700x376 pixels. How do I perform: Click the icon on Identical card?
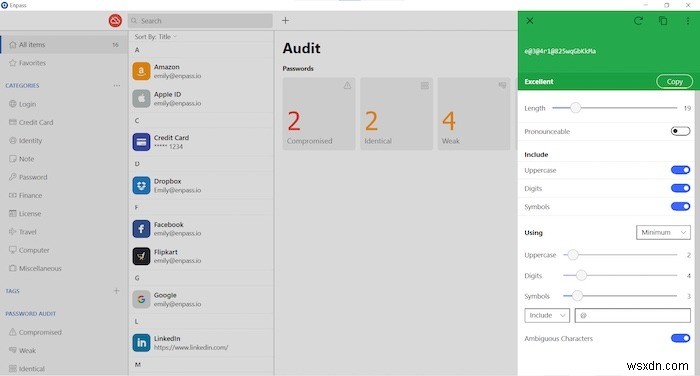point(425,85)
